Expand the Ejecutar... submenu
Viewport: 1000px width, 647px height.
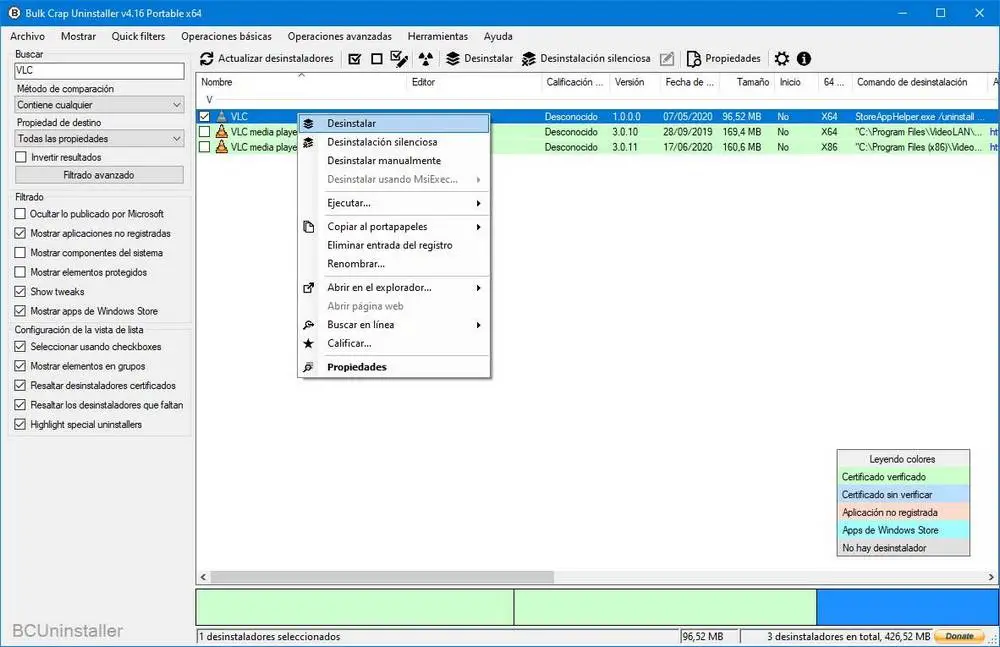tap(394, 203)
